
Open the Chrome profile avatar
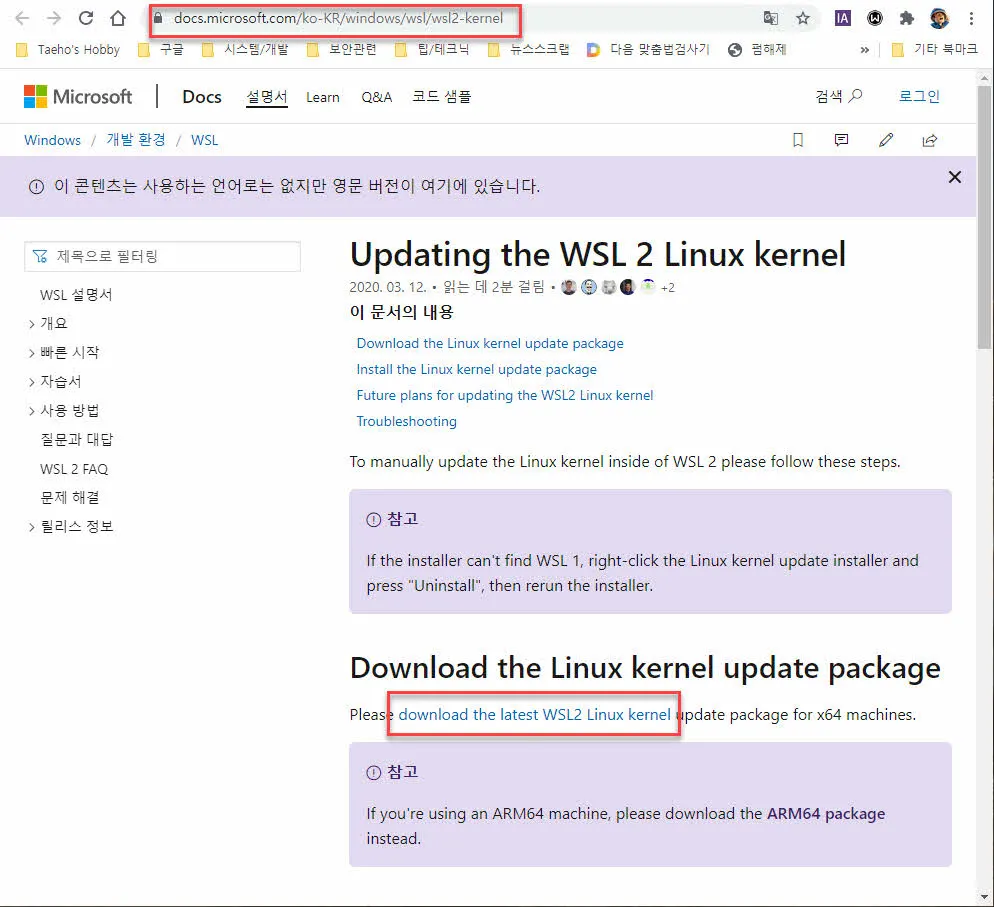(x=939, y=18)
